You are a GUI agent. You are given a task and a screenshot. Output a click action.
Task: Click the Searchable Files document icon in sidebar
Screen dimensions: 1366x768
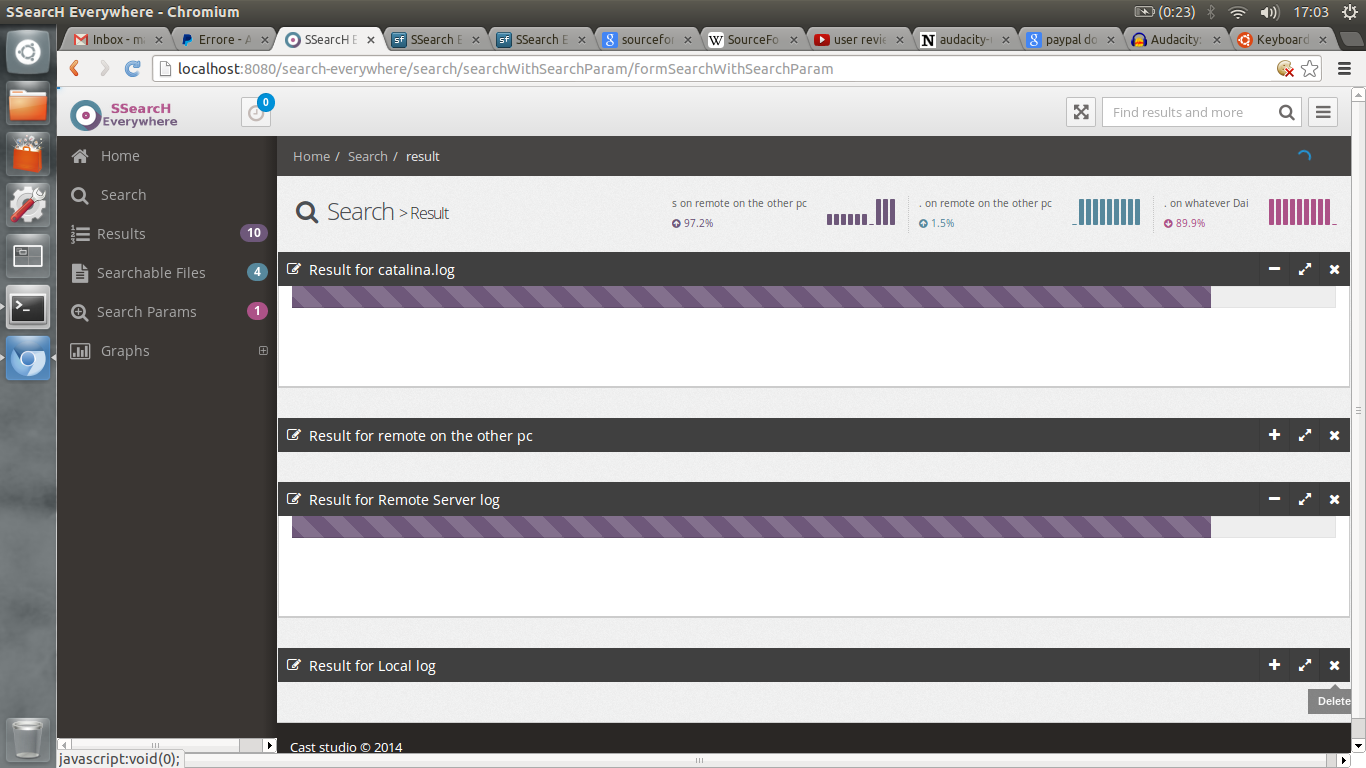pyautogui.click(x=79, y=272)
